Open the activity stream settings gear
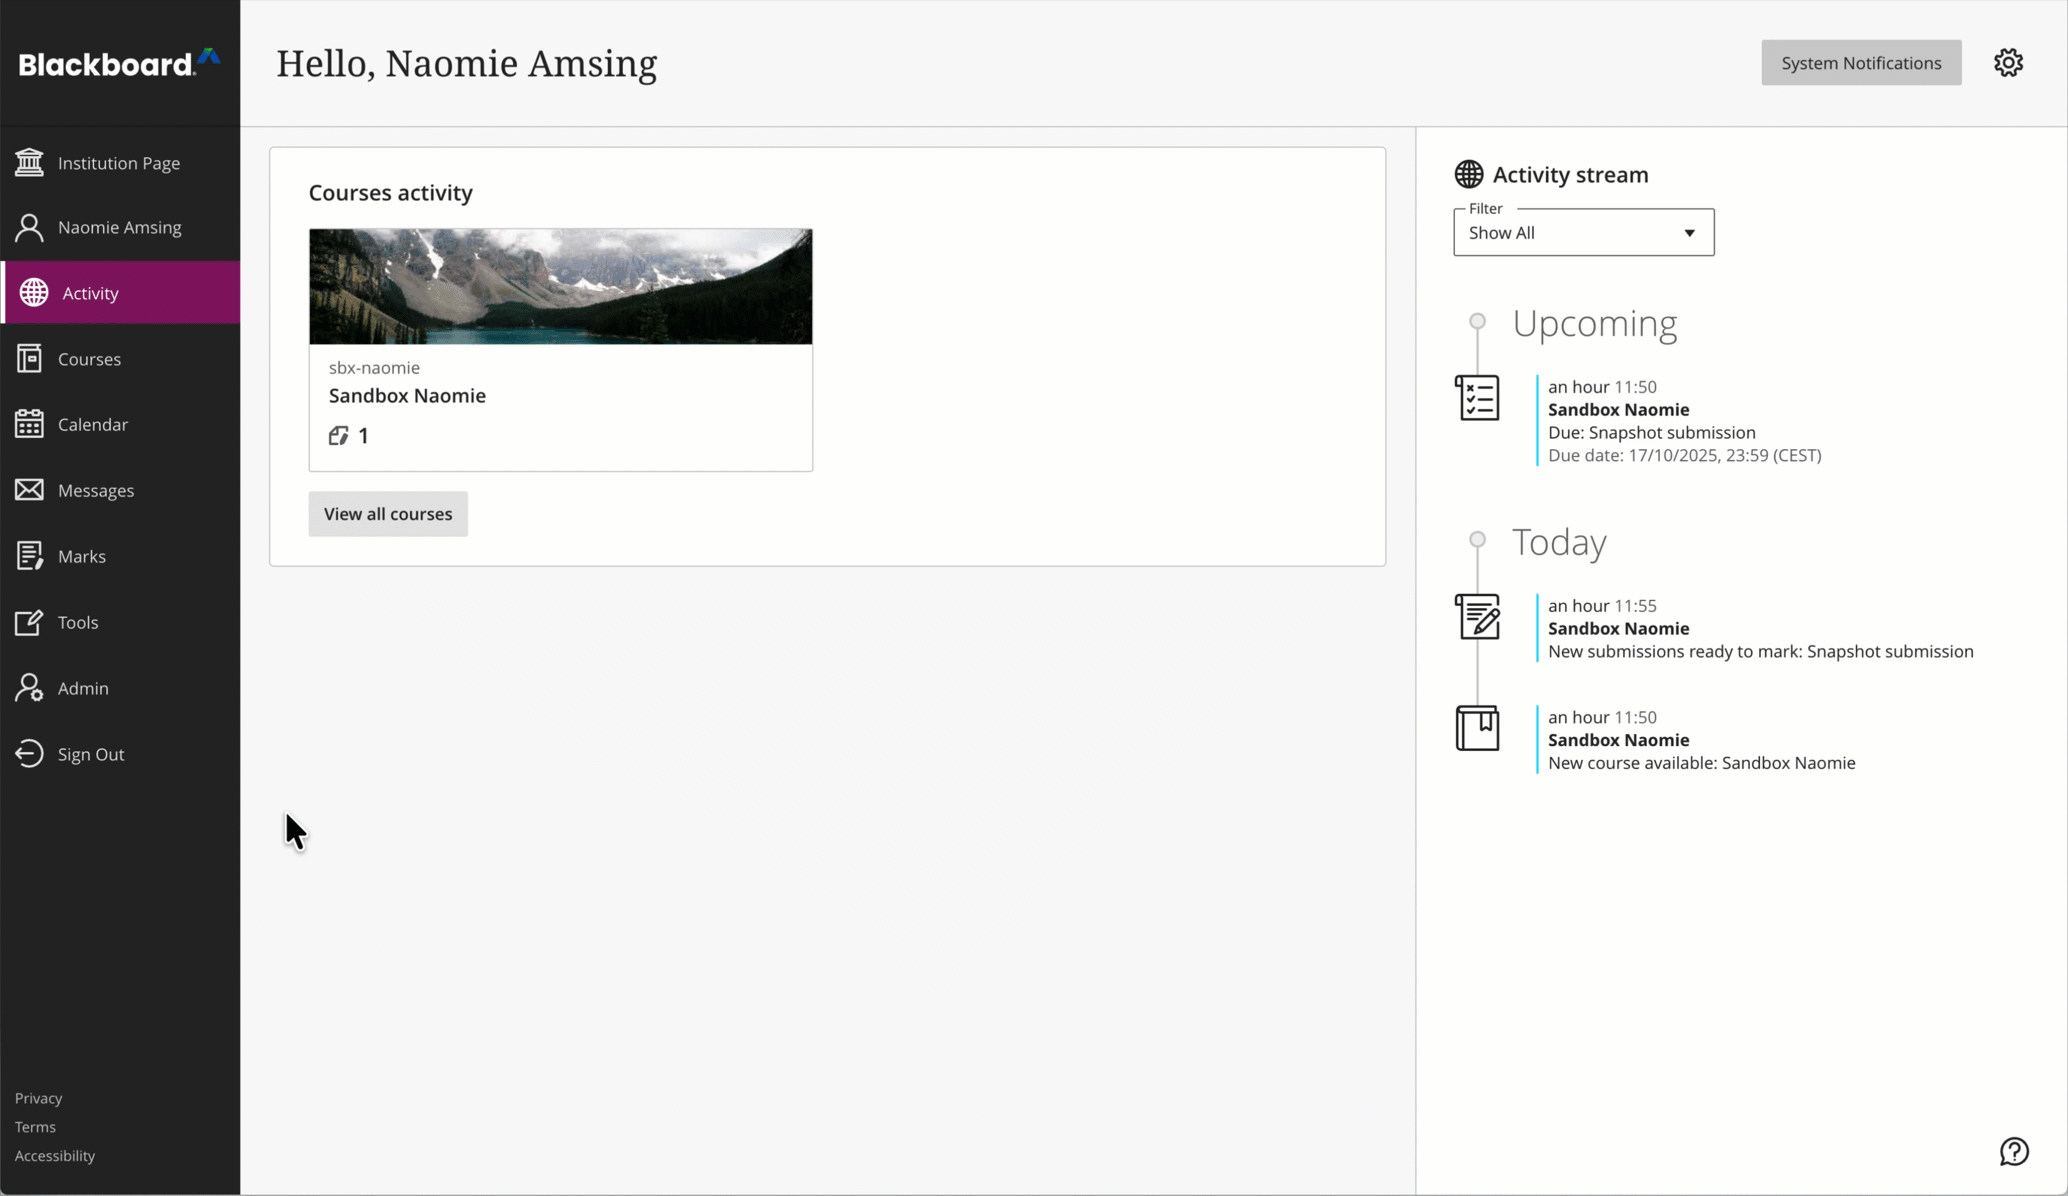This screenshot has height=1196, width=2068. click(2008, 63)
